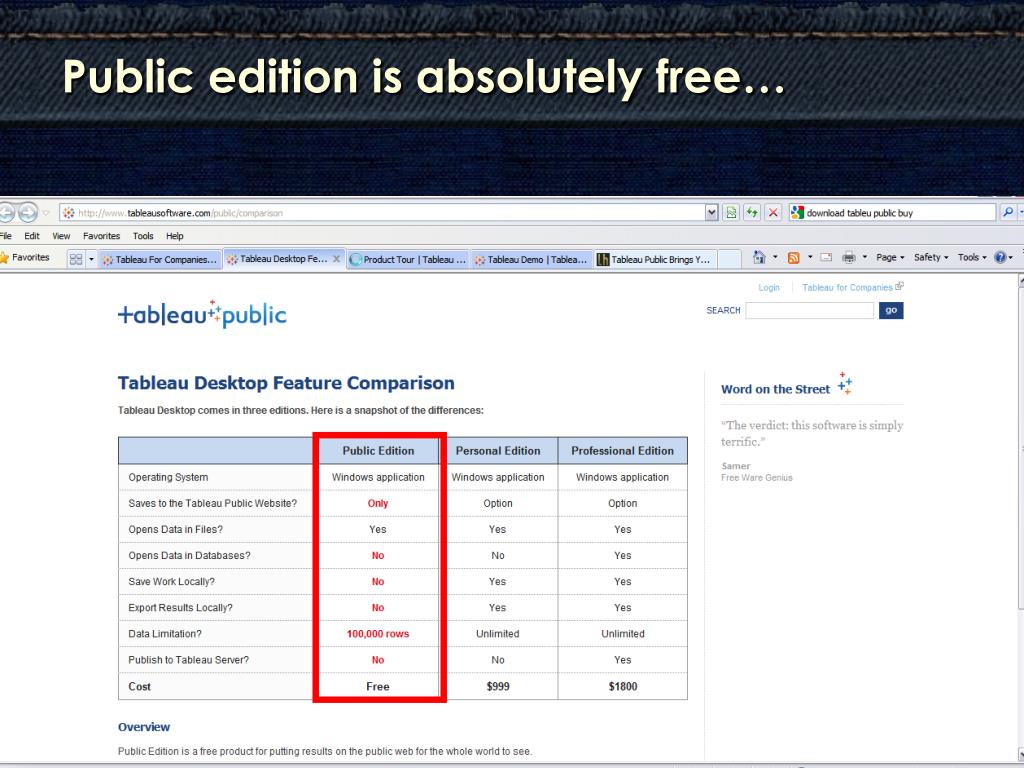Click the blue Help question mark icon
Viewport: 1024px width, 768px height.
[1000, 257]
